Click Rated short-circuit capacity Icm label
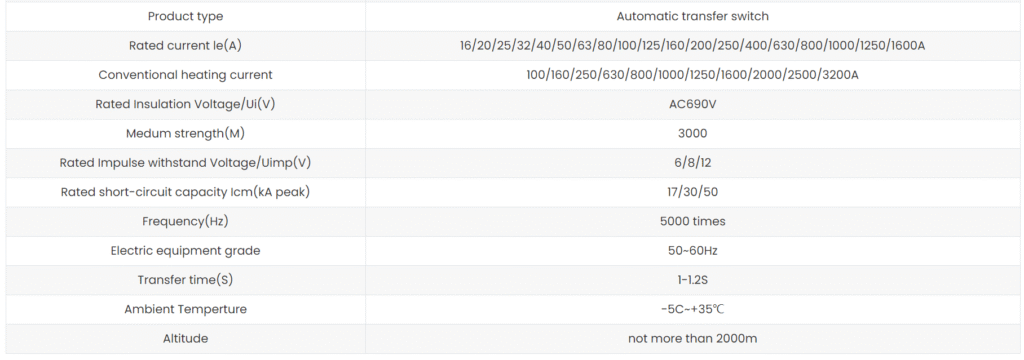The image size is (1024, 360). (x=185, y=192)
